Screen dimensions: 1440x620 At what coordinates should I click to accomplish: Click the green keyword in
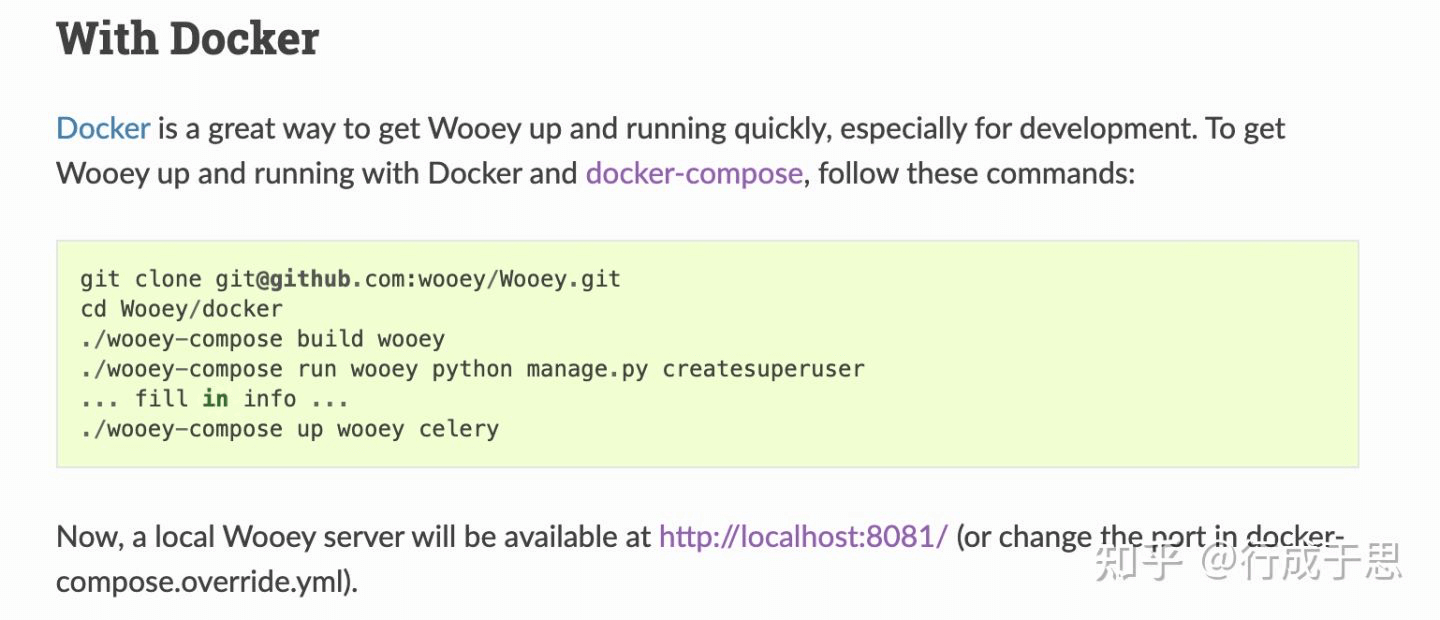[215, 399]
